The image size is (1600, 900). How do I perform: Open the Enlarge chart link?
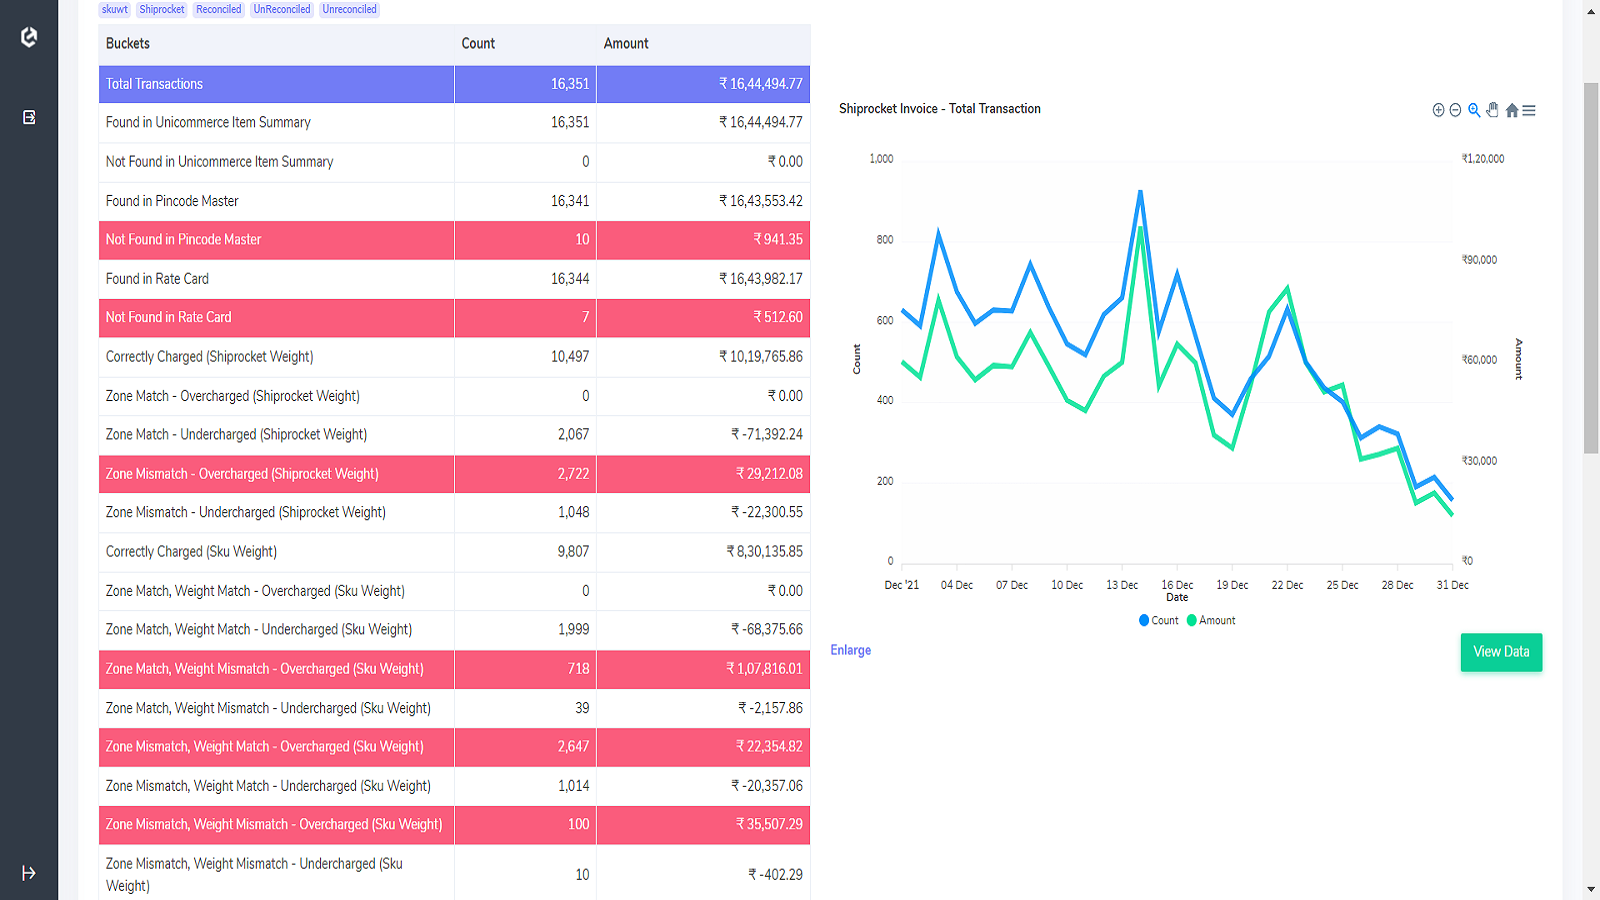[850, 650]
